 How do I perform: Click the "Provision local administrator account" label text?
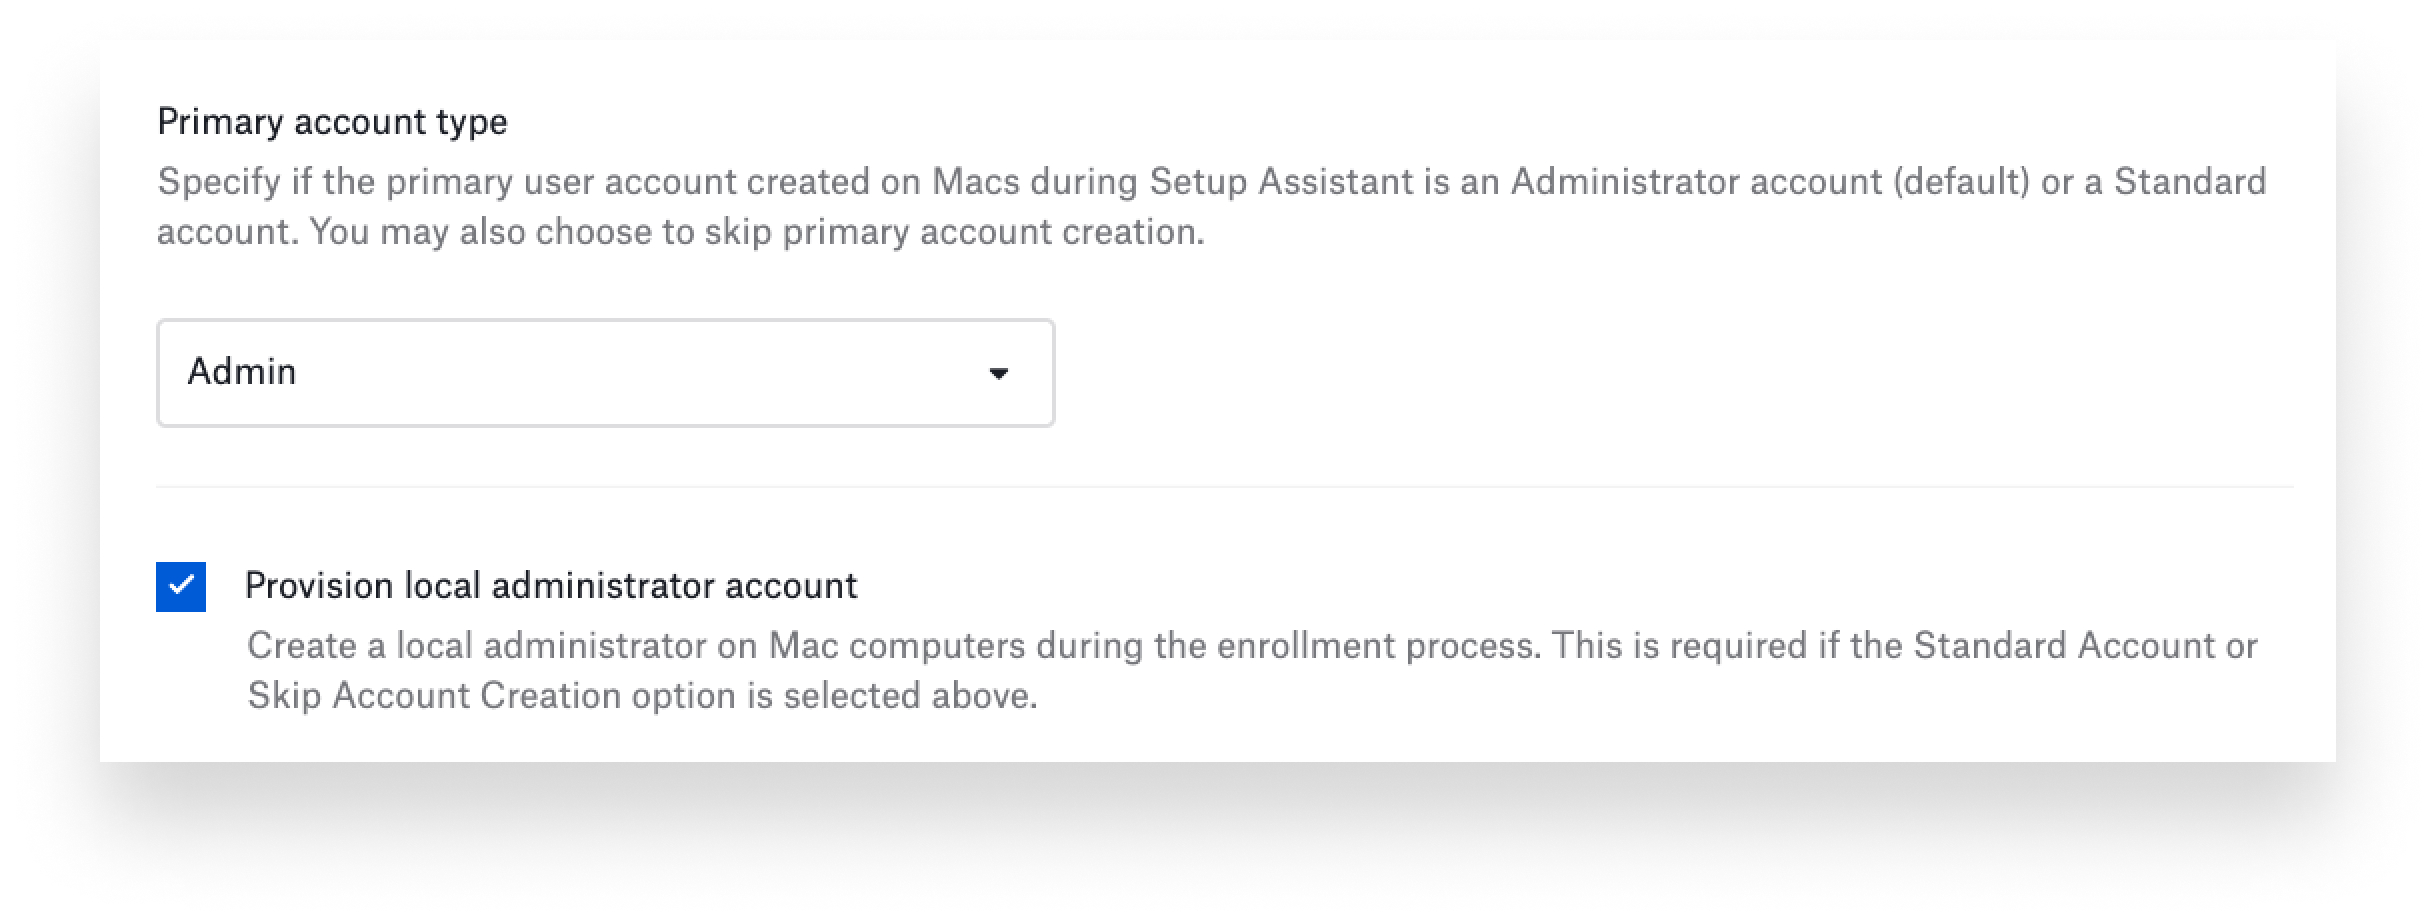point(551,586)
